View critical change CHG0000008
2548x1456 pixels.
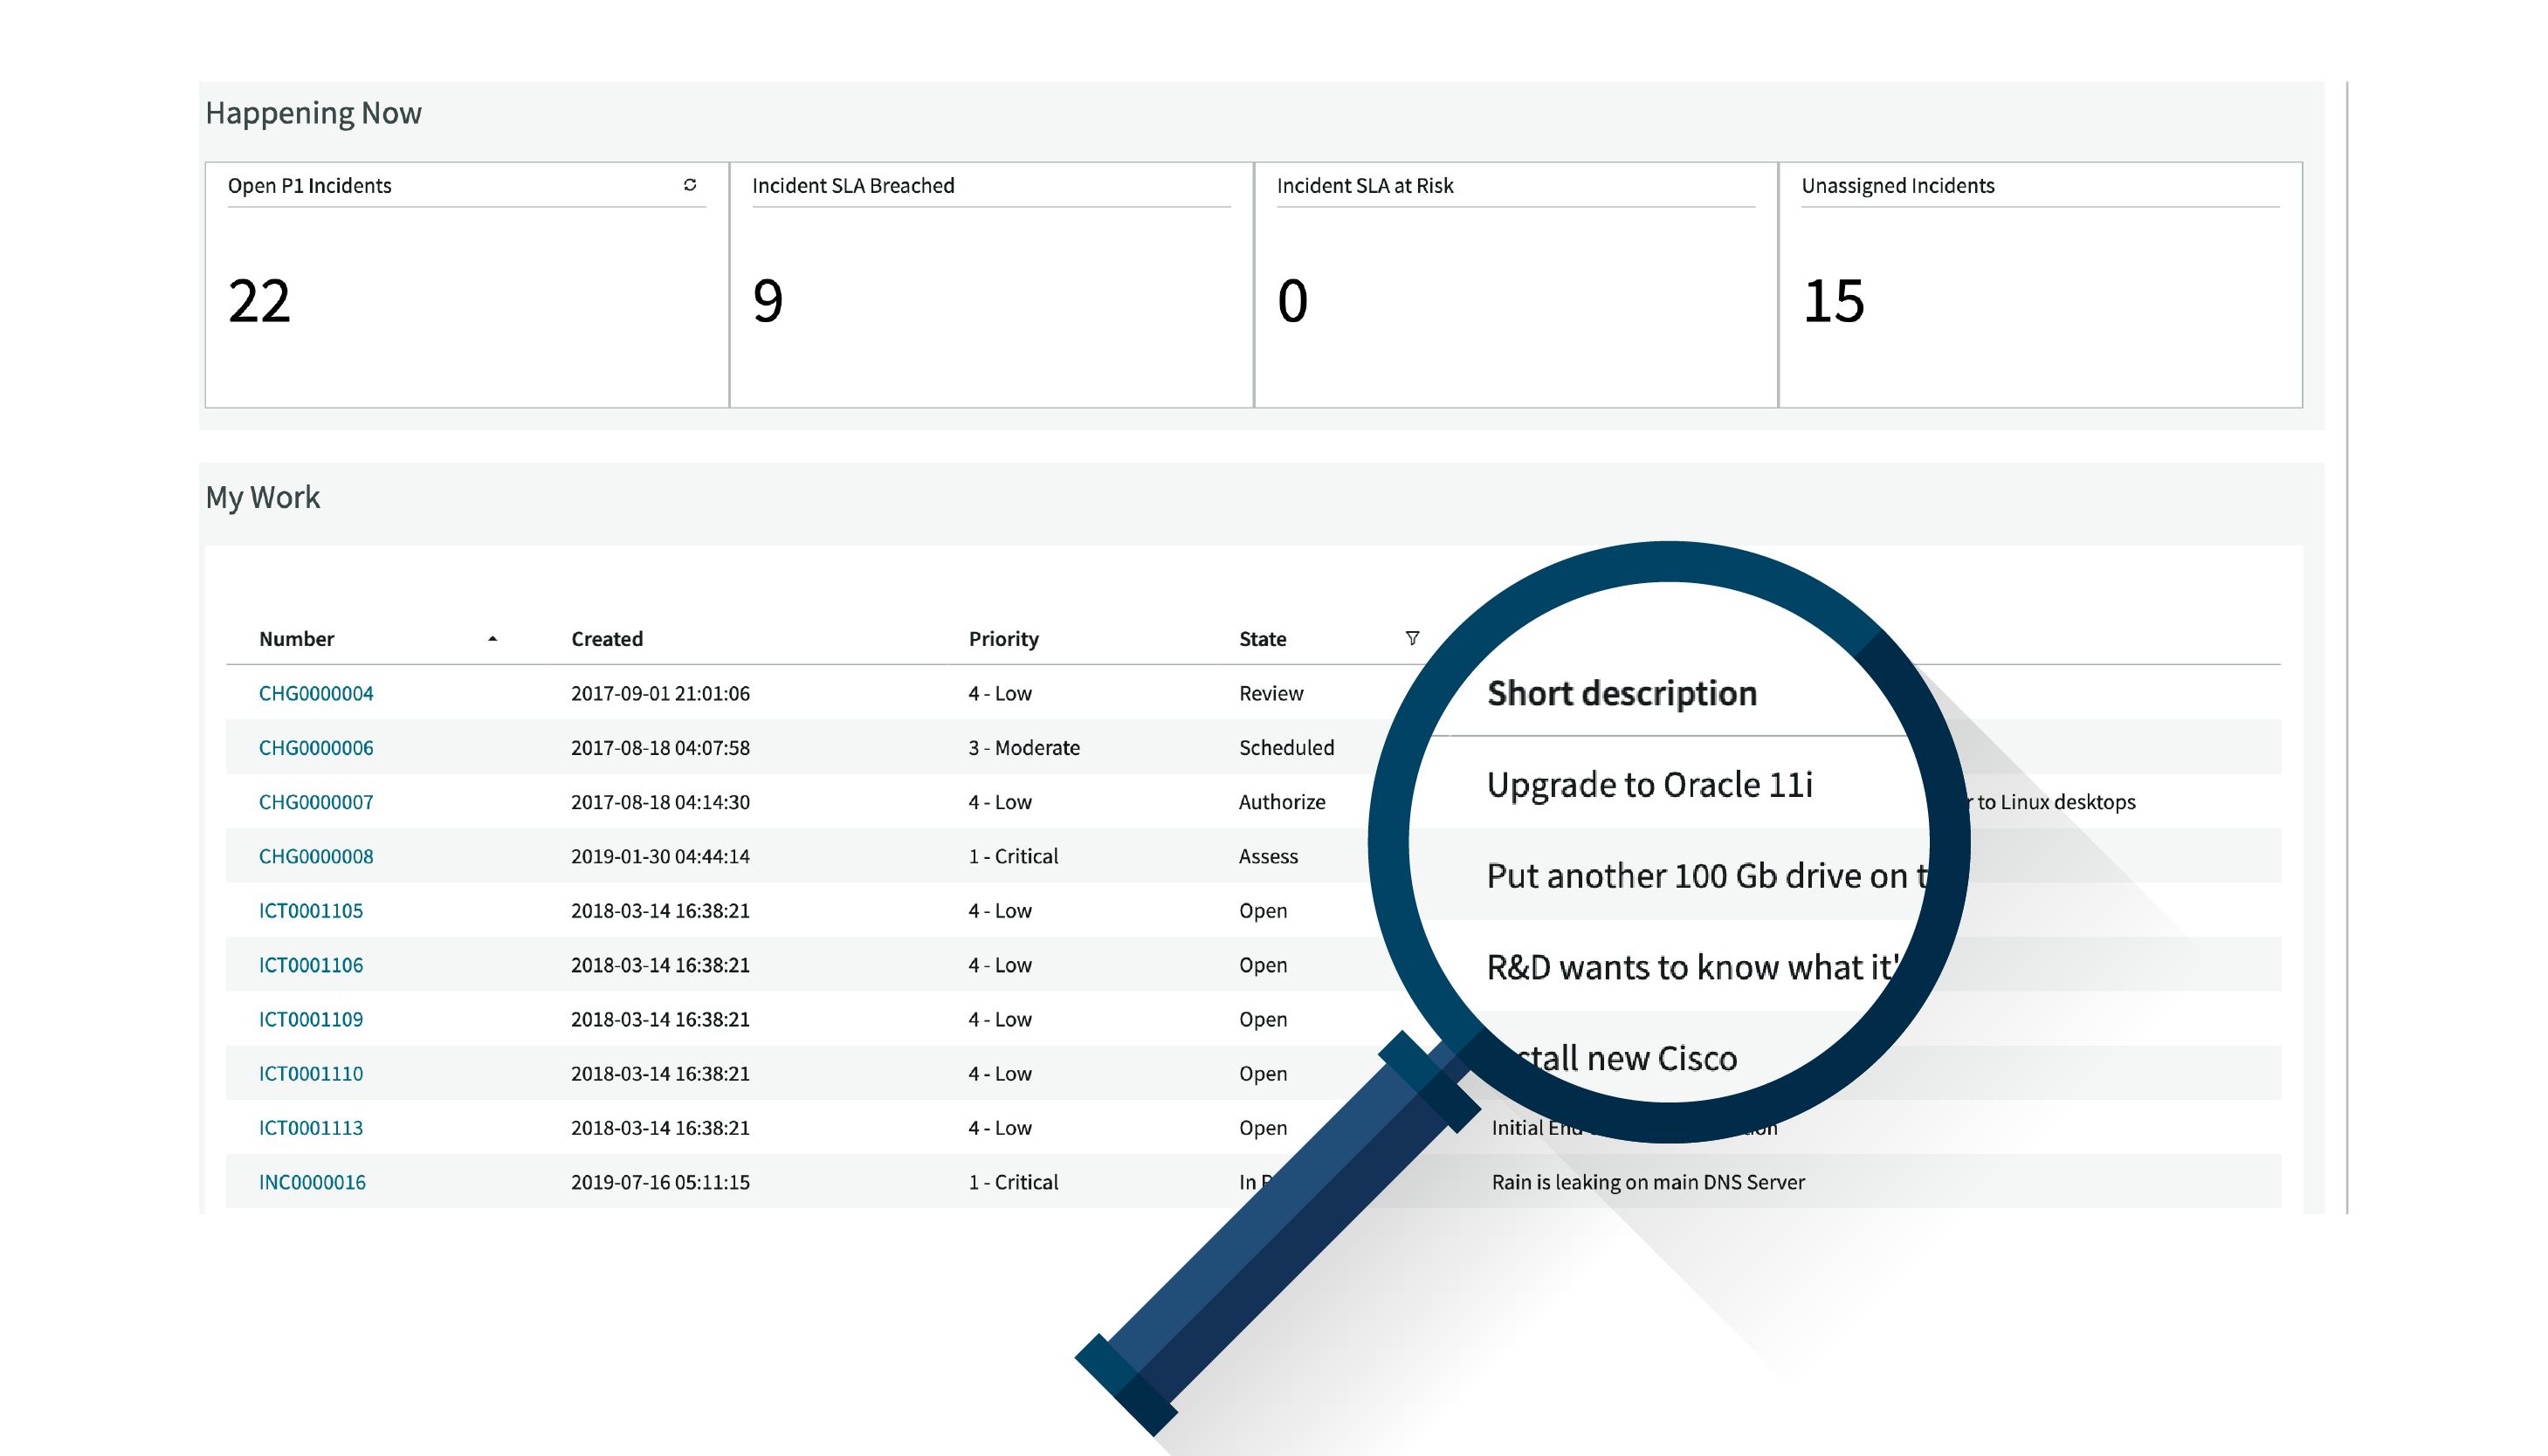(x=316, y=856)
